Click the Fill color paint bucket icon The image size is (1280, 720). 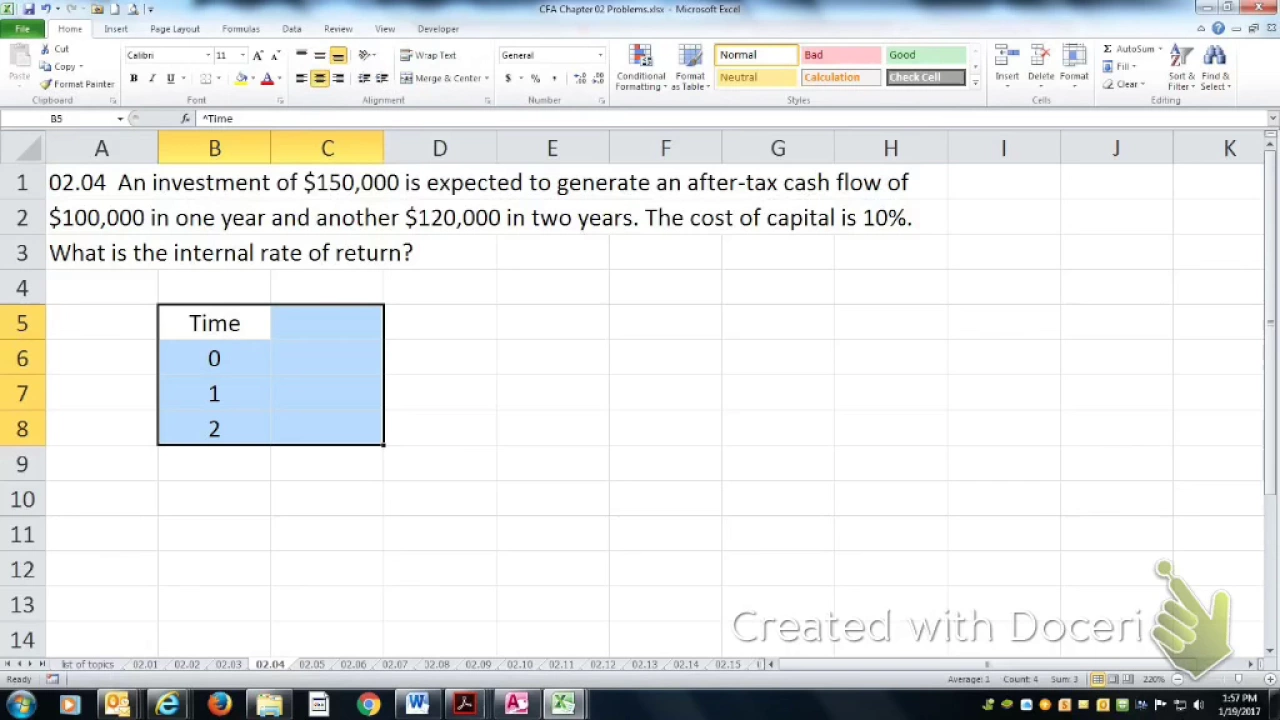click(241, 78)
